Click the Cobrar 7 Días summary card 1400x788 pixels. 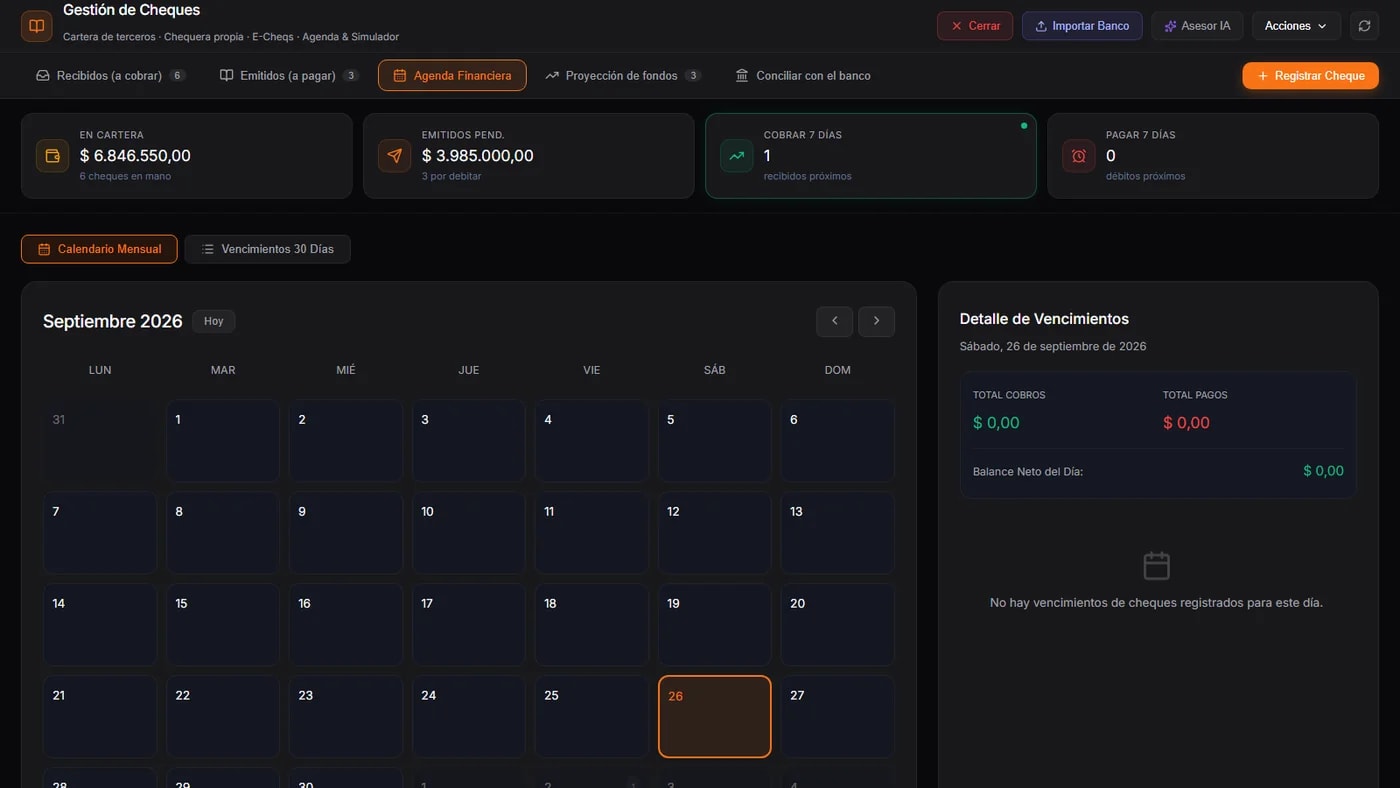click(871, 156)
